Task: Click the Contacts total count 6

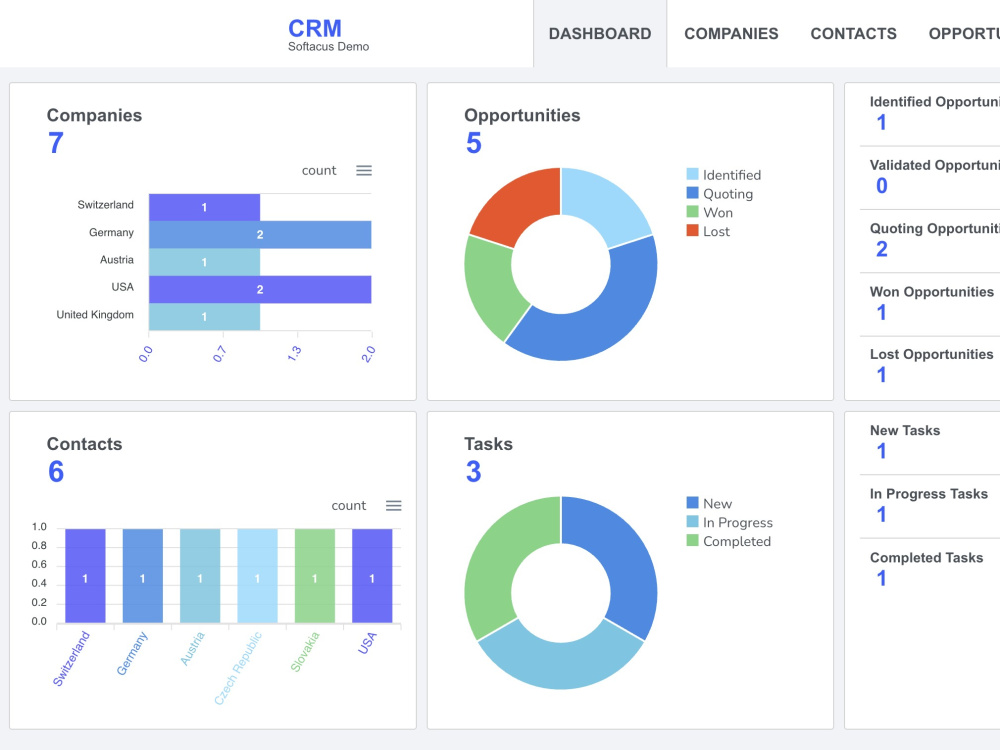Action: click(x=56, y=472)
